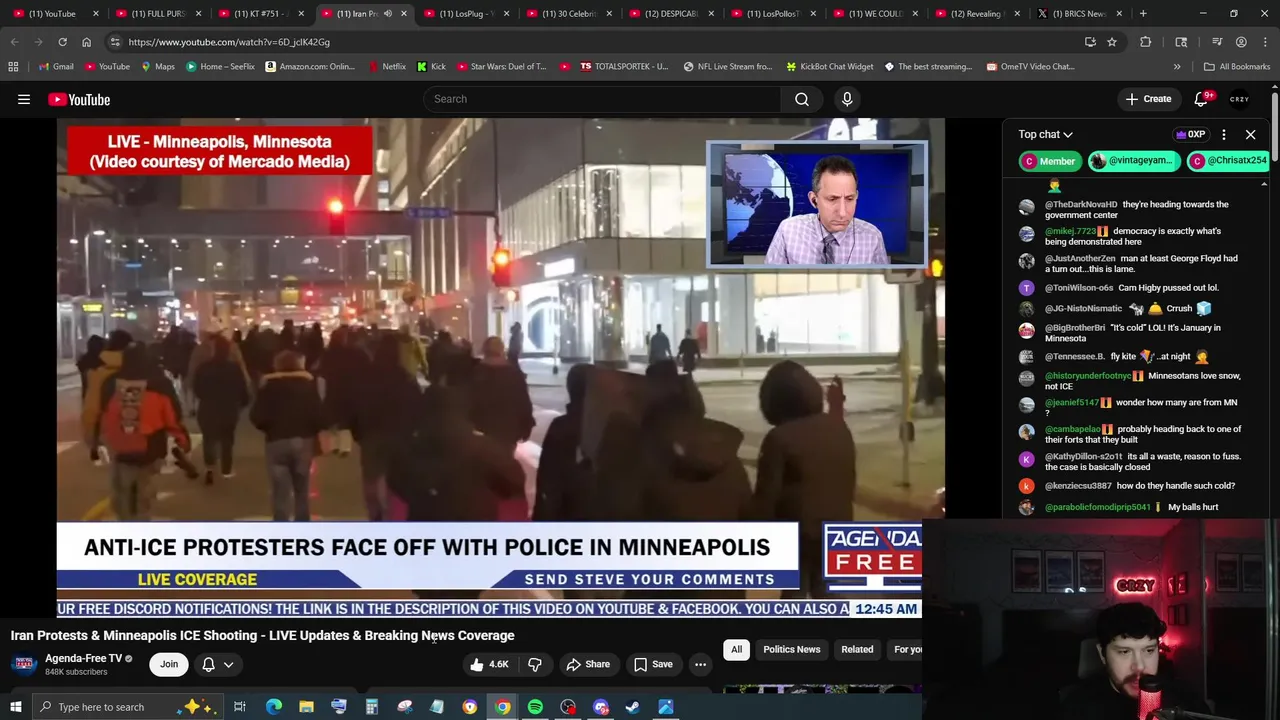Click the browser address bar URL
This screenshot has width=1280, height=720.
229,42
